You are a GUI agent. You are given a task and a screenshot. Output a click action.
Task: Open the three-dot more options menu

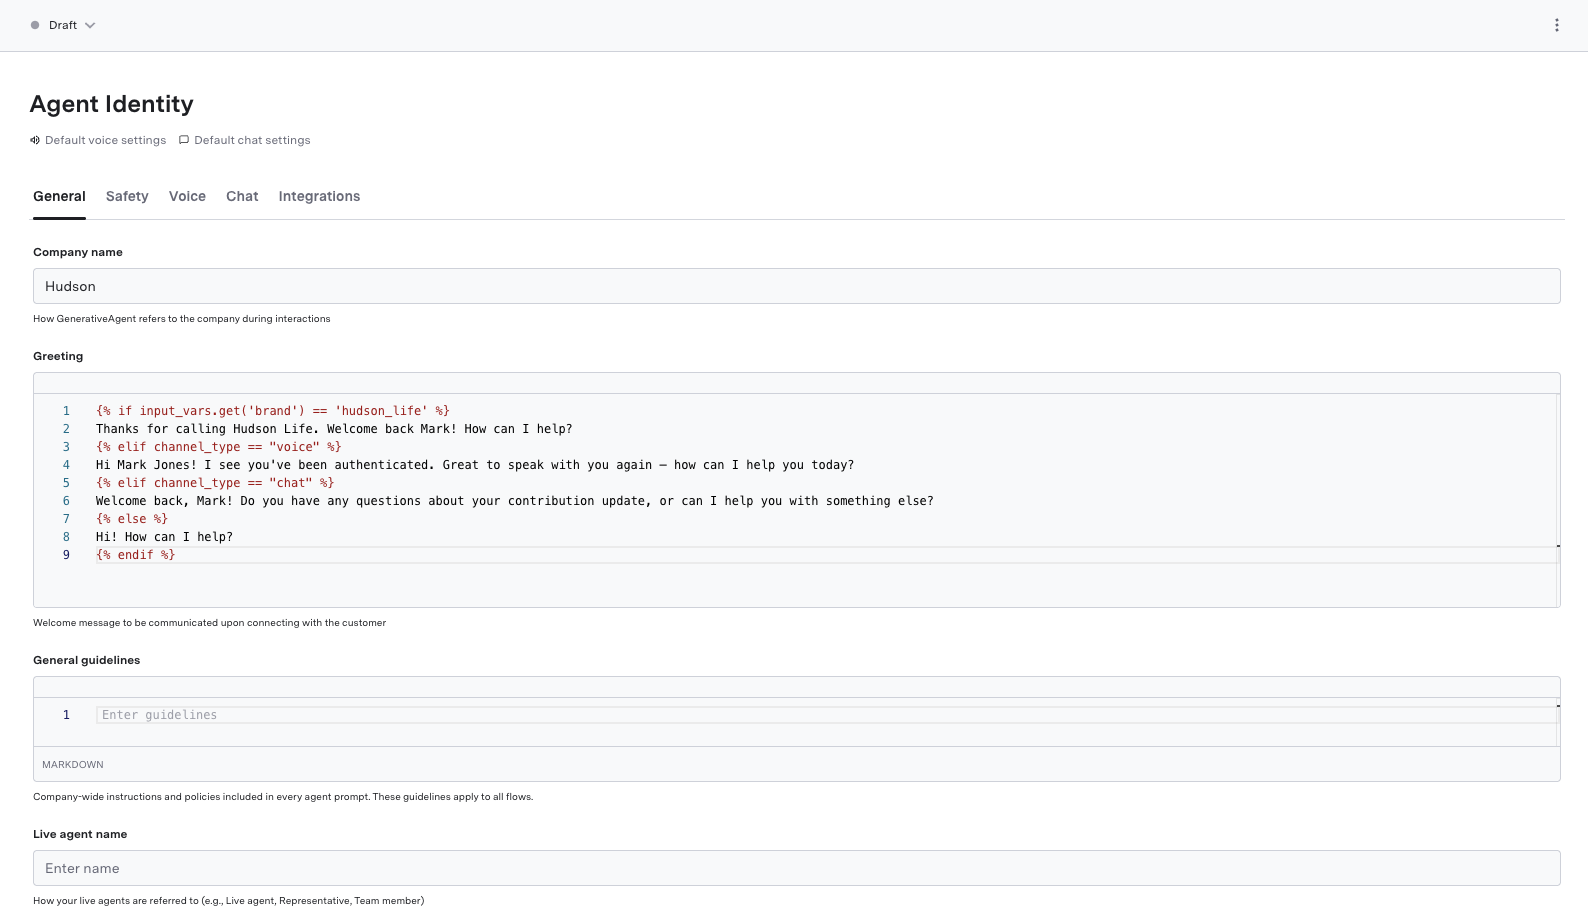[x=1556, y=25]
